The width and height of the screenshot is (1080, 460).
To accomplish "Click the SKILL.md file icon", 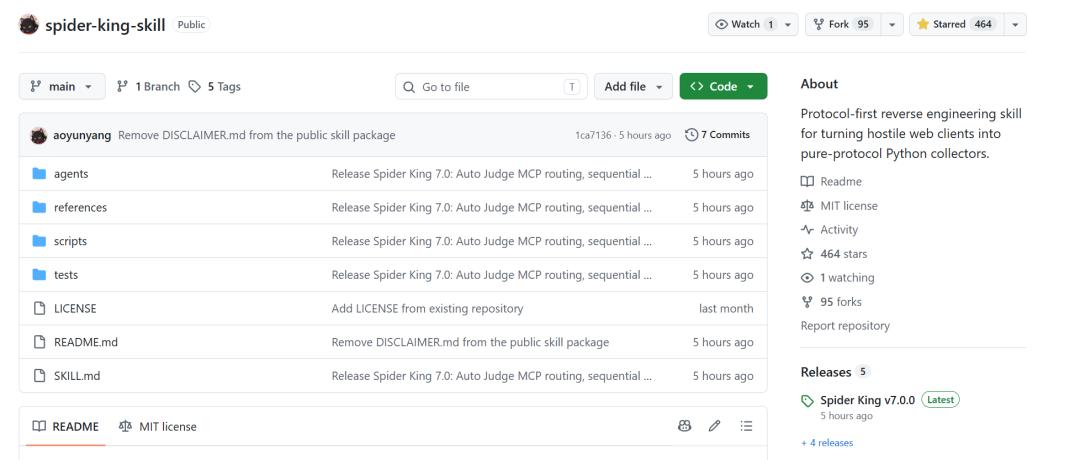I will point(39,376).
